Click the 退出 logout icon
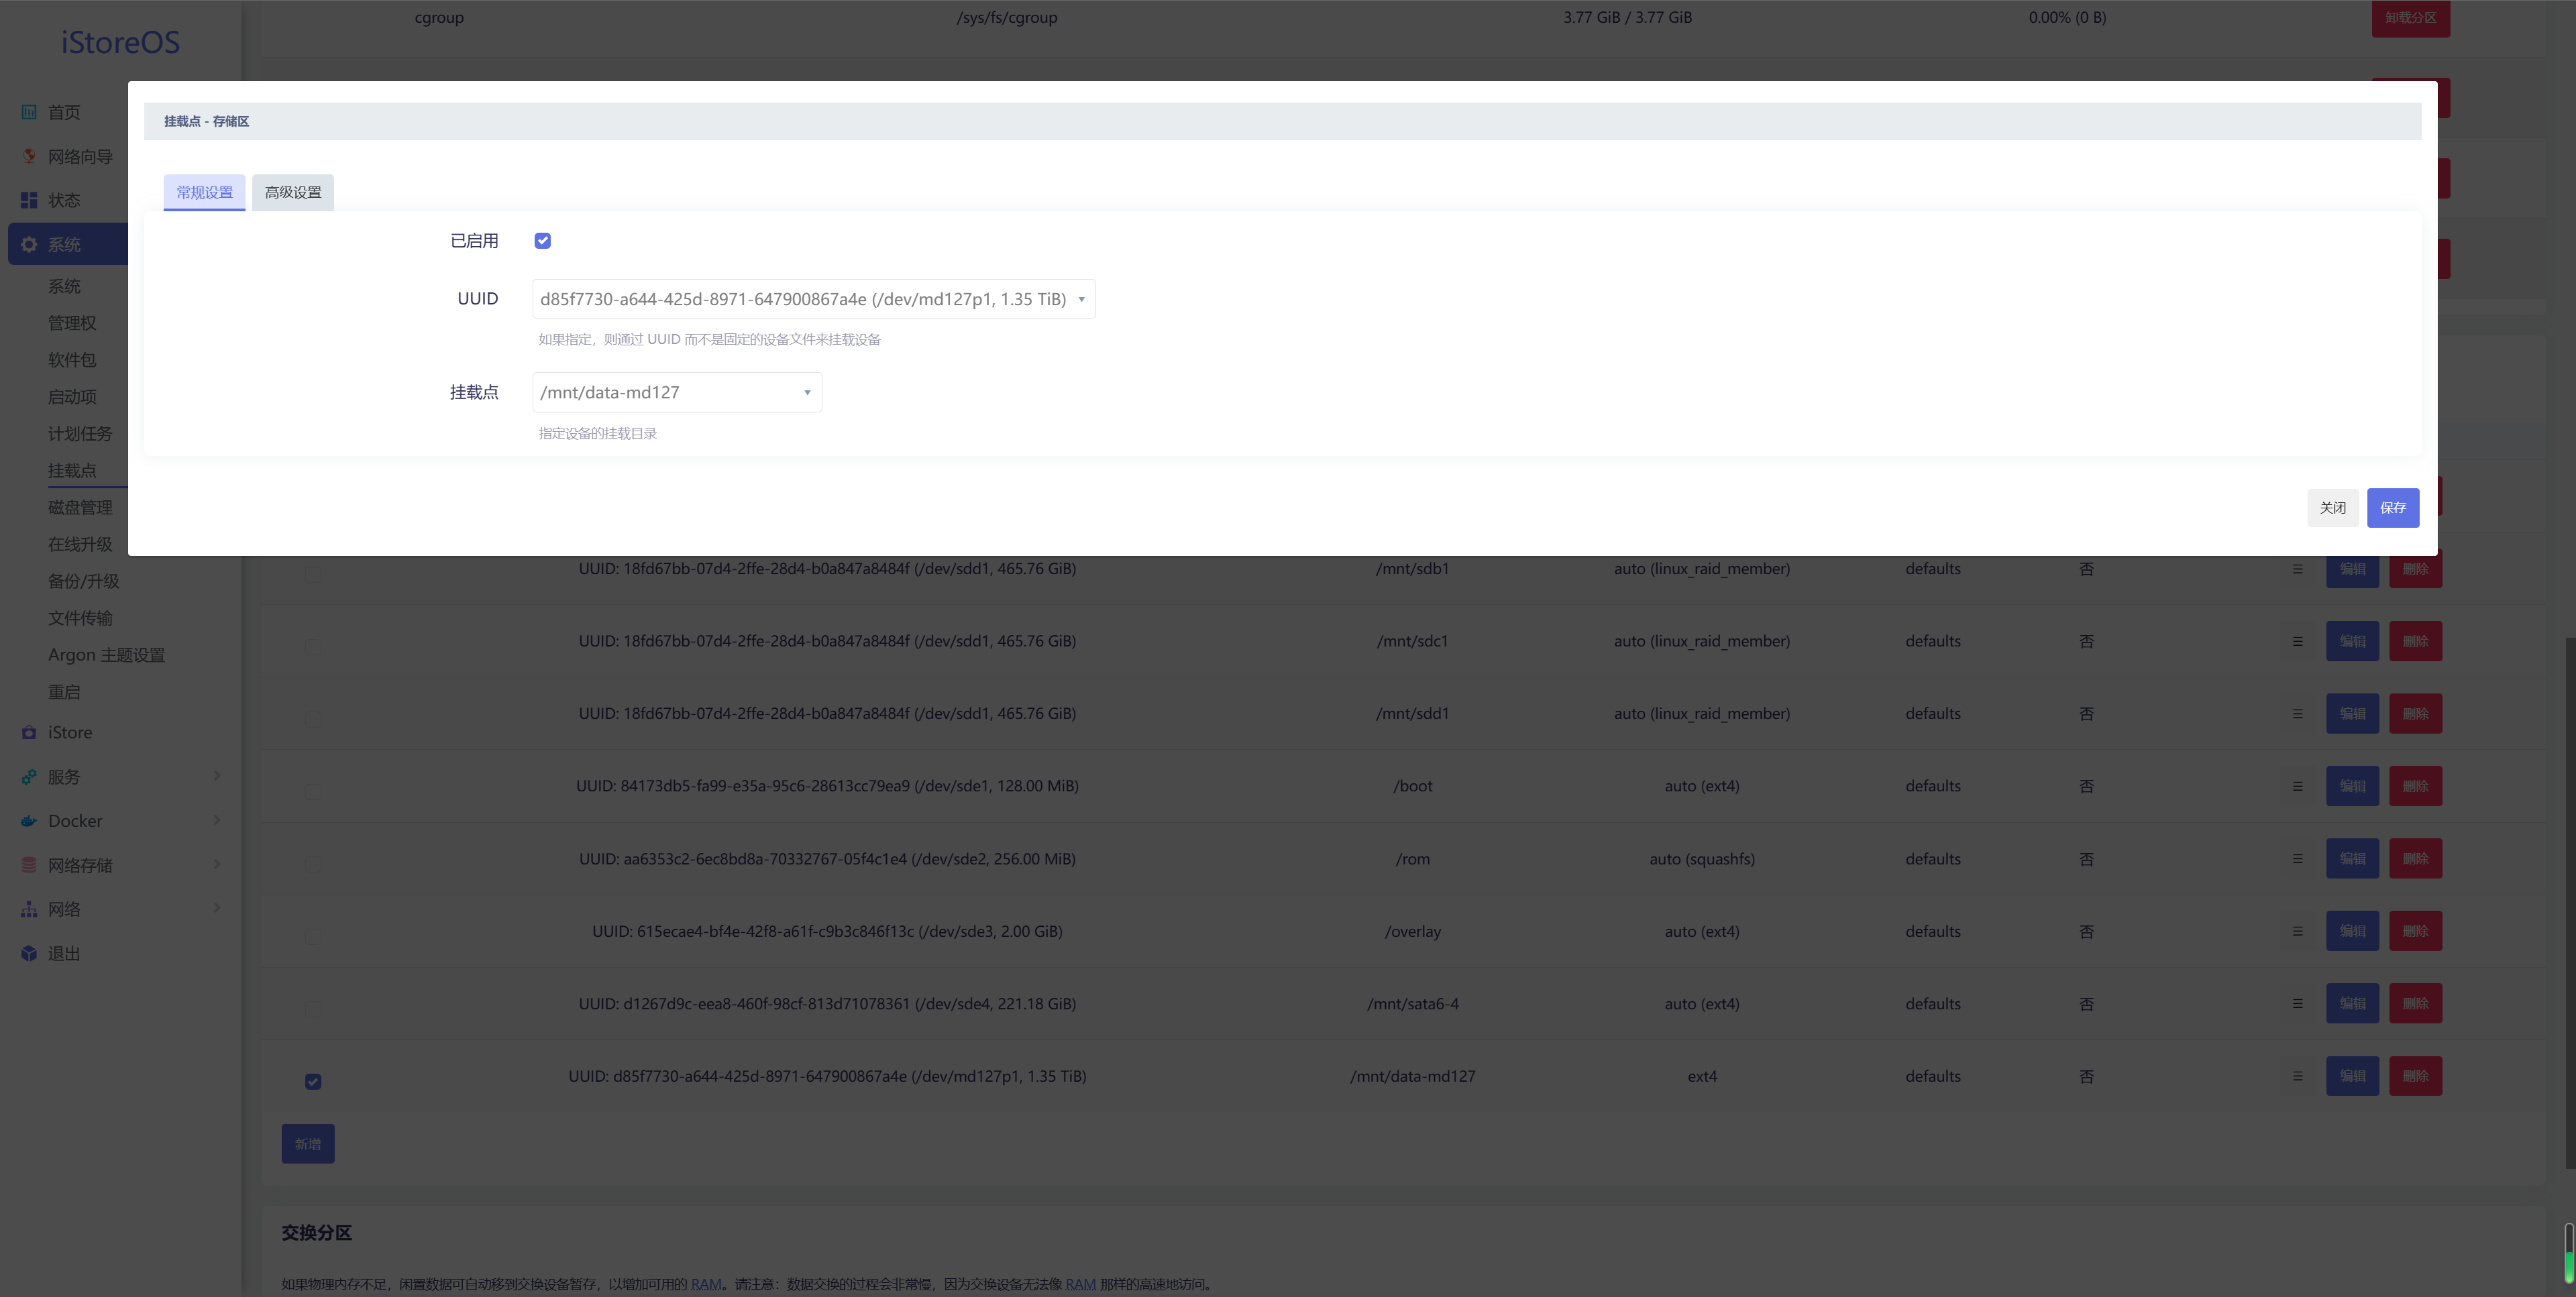Viewport: 2576px width, 1297px height. (x=28, y=952)
